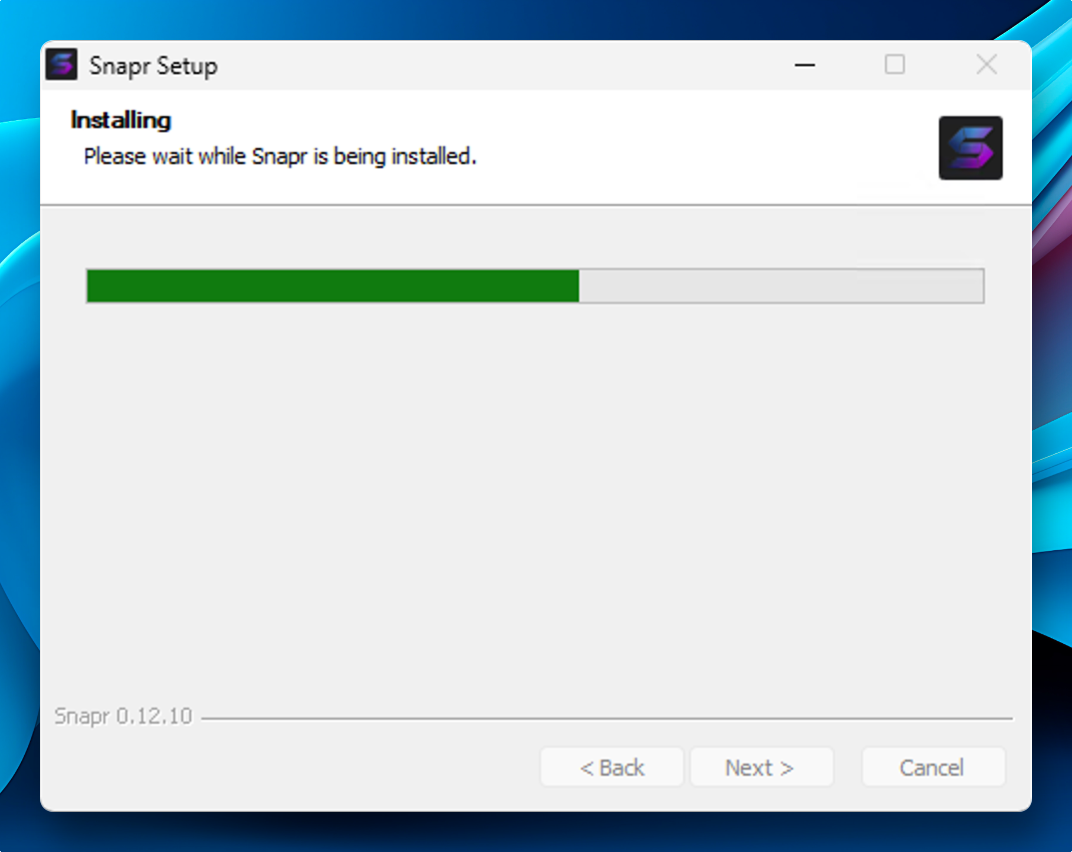Minimize the Snapr Setup window
Viewport: 1072px width, 852px height.
coord(804,64)
